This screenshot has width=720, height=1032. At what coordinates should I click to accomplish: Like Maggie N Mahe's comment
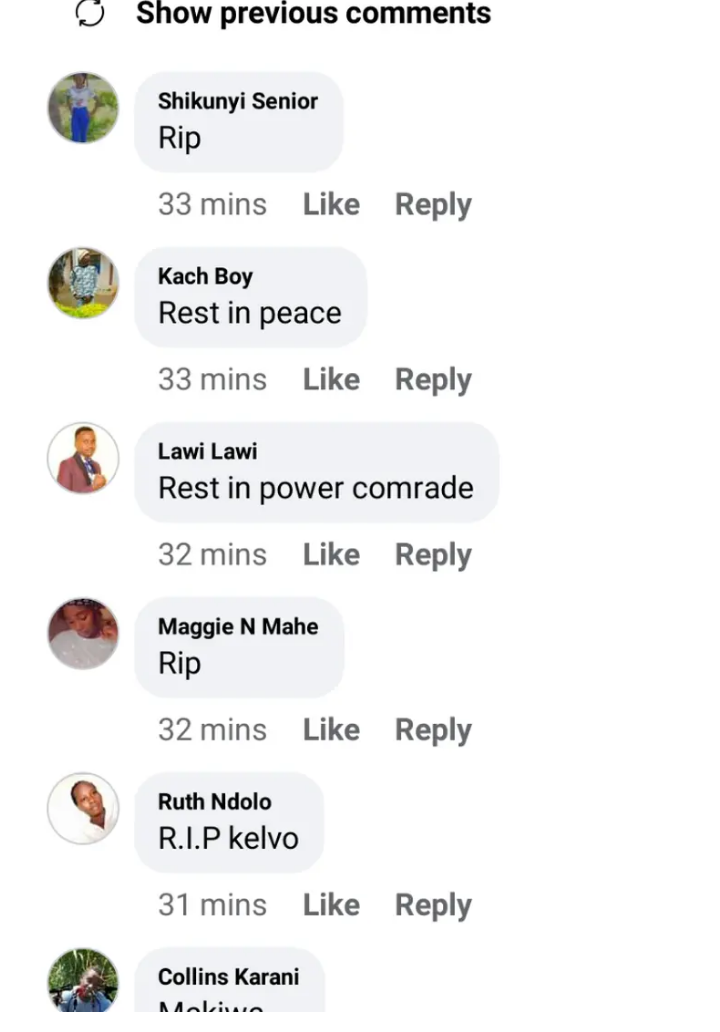click(x=331, y=729)
